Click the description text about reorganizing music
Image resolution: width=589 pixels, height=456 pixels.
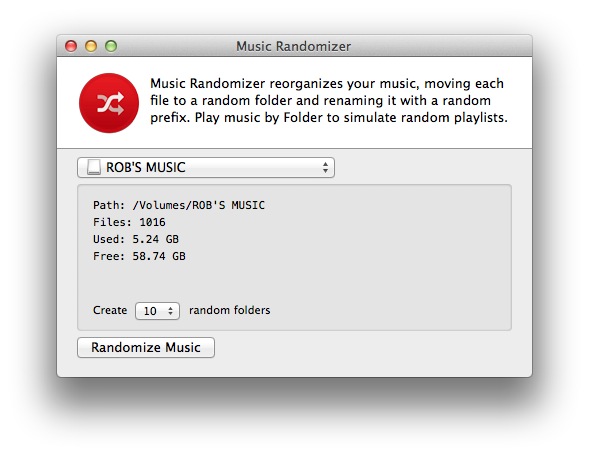(x=329, y=100)
